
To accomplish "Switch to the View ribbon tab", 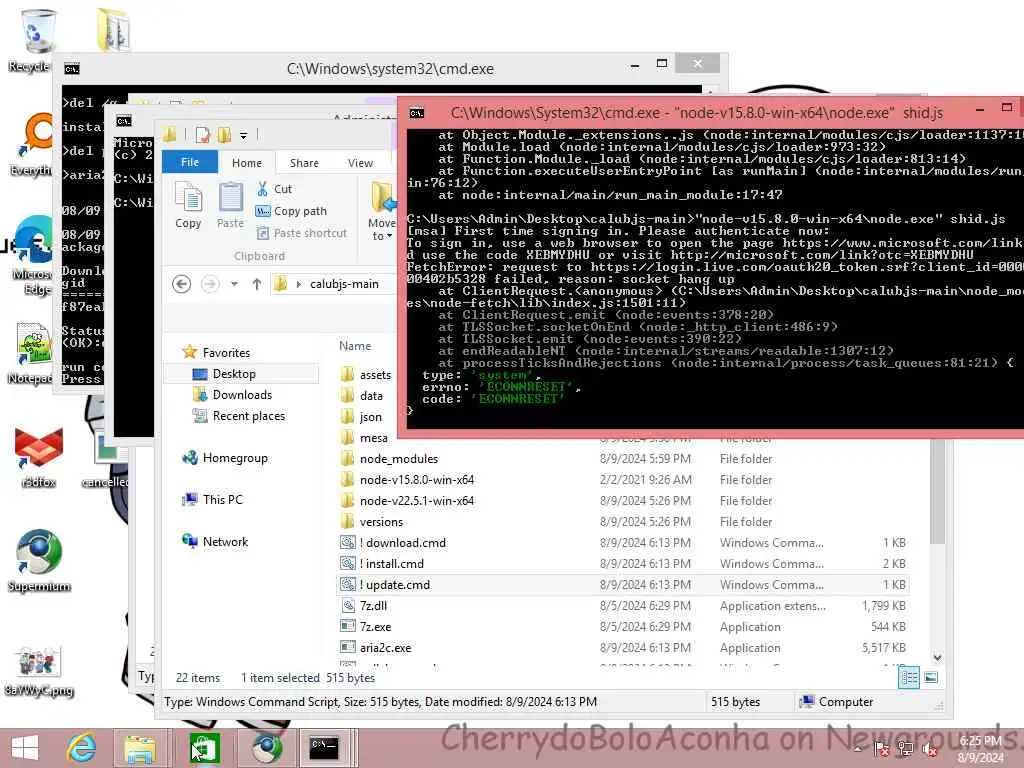I will [x=360, y=163].
